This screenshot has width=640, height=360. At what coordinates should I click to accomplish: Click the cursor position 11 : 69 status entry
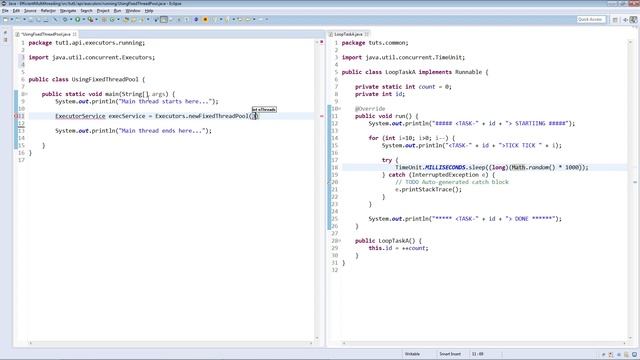point(478,354)
